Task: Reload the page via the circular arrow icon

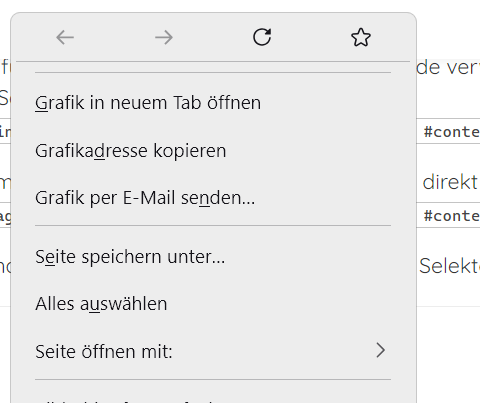Action: [262, 37]
